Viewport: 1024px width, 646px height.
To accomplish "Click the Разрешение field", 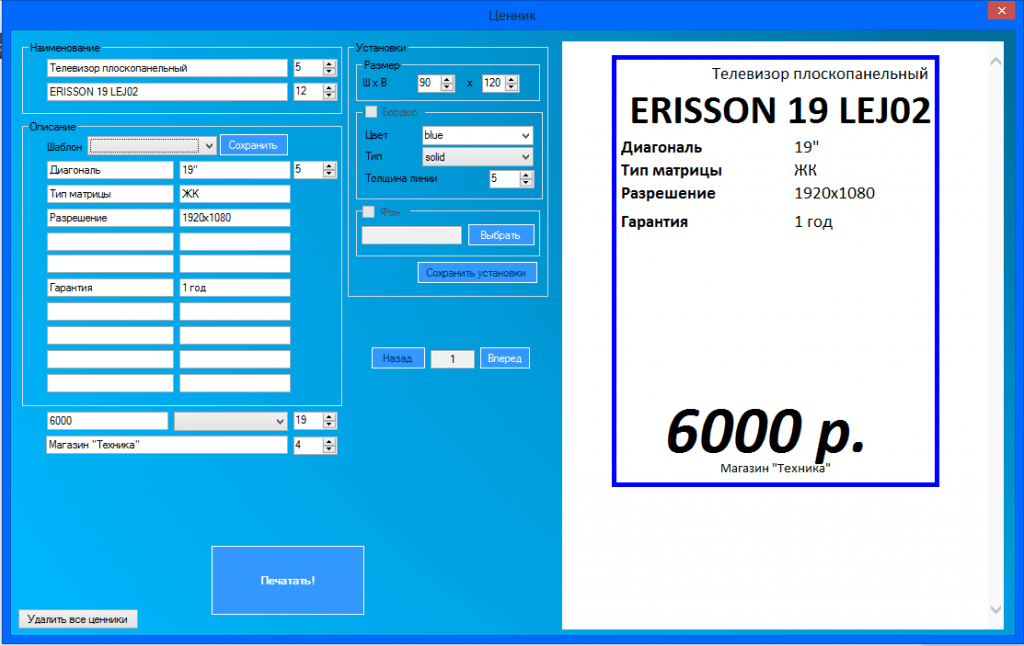I will [x=110, y=218].
